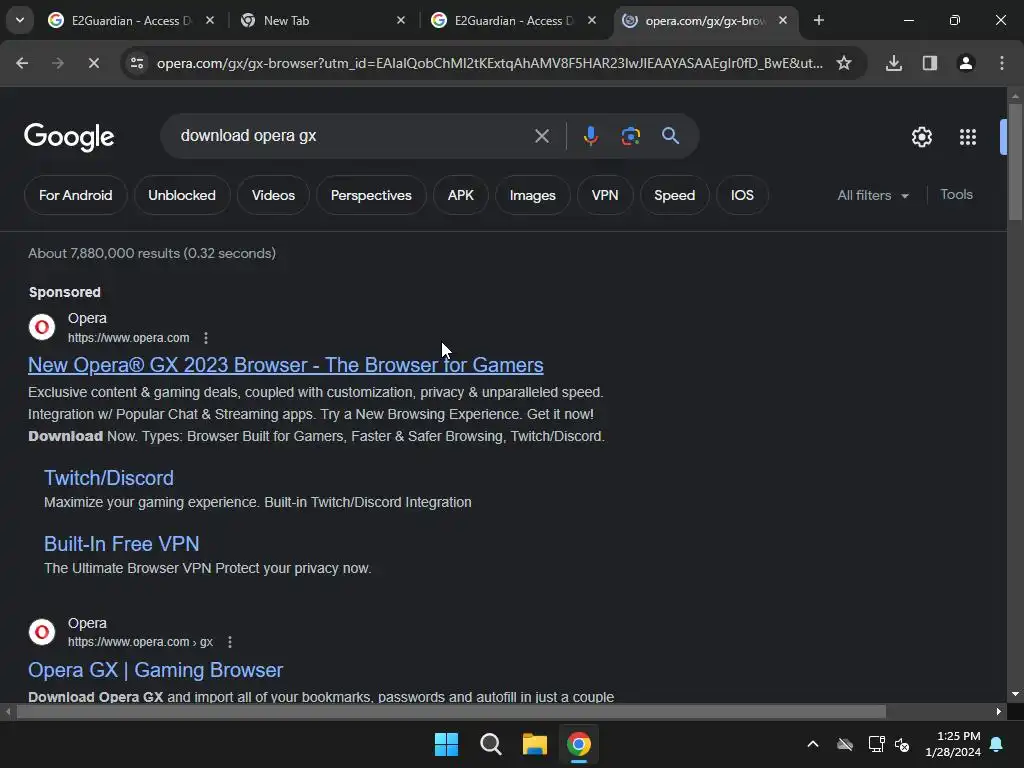Filter results by For Android
The image size is (1024, 768).
(x=76, y=195)
